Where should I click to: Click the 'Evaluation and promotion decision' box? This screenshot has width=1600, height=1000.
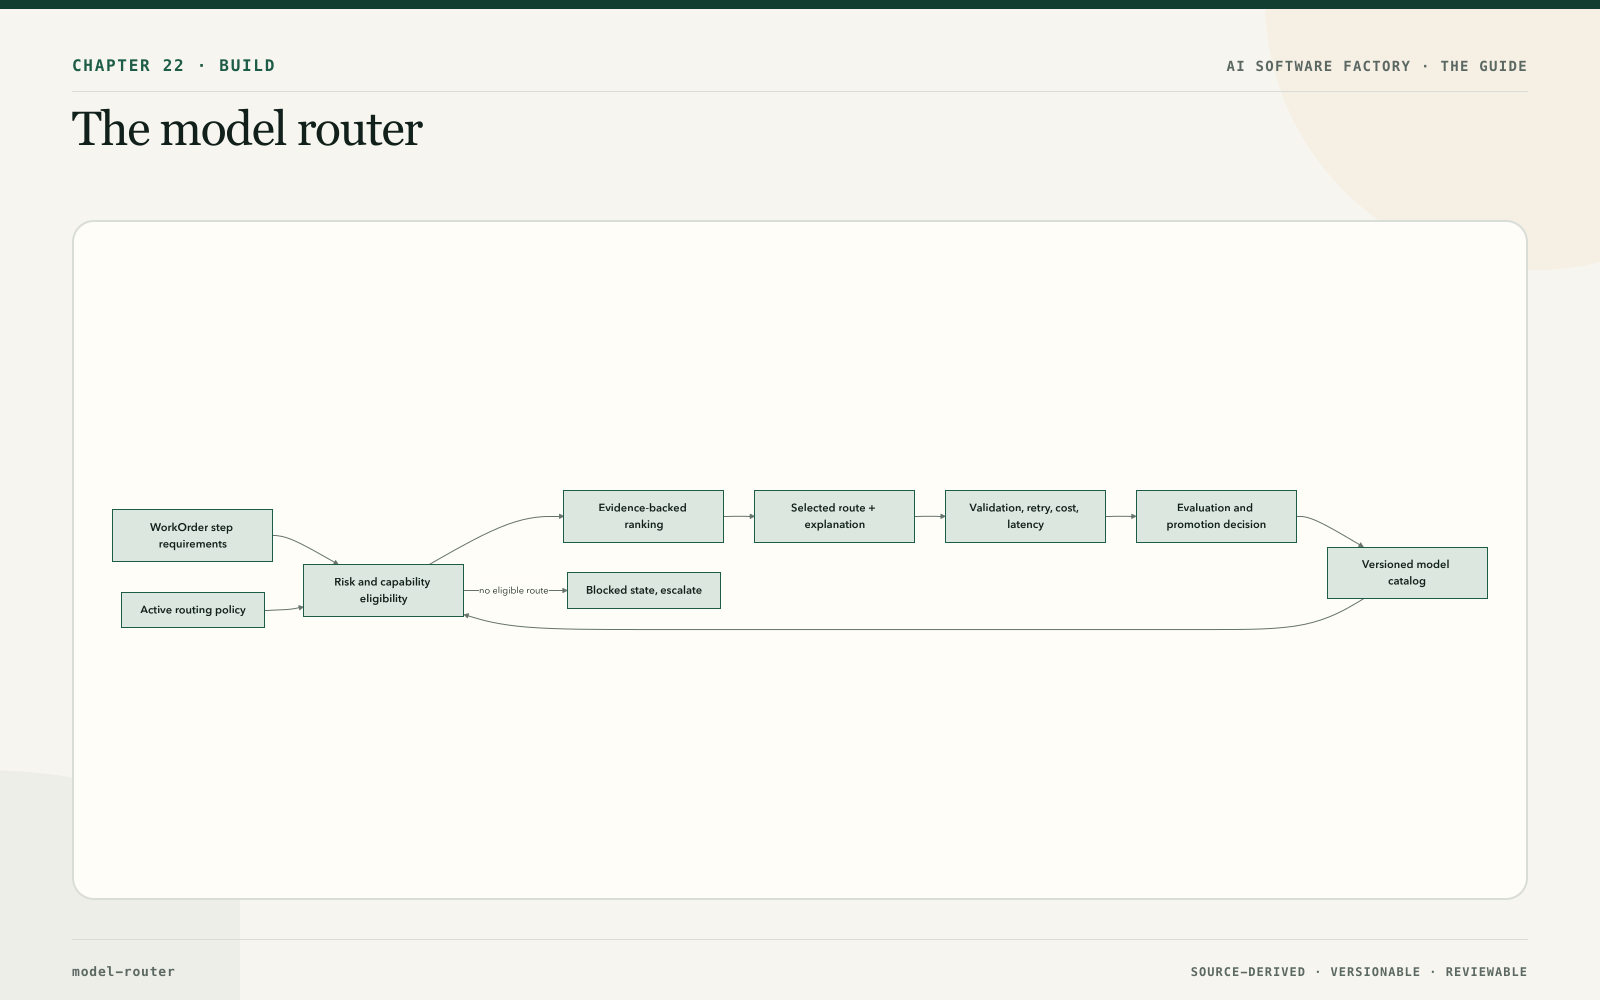tap(1216, 516)
